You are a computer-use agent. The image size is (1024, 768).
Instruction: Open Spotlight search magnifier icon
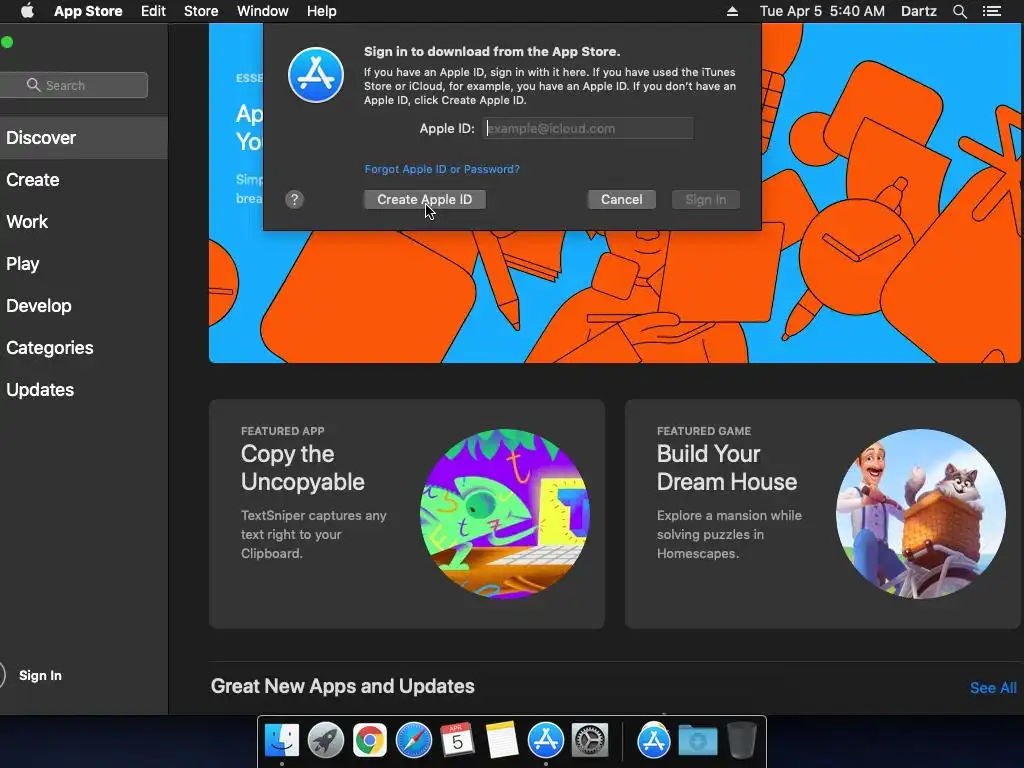click(x=959, y=11)
